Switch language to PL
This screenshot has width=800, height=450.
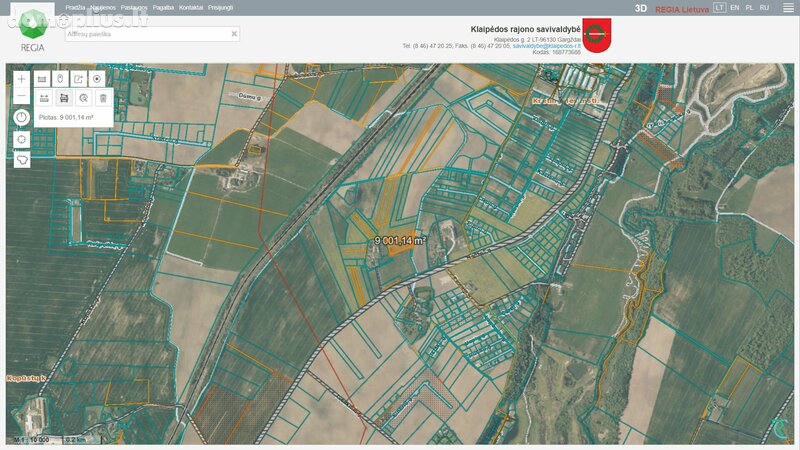pos(749,8)
